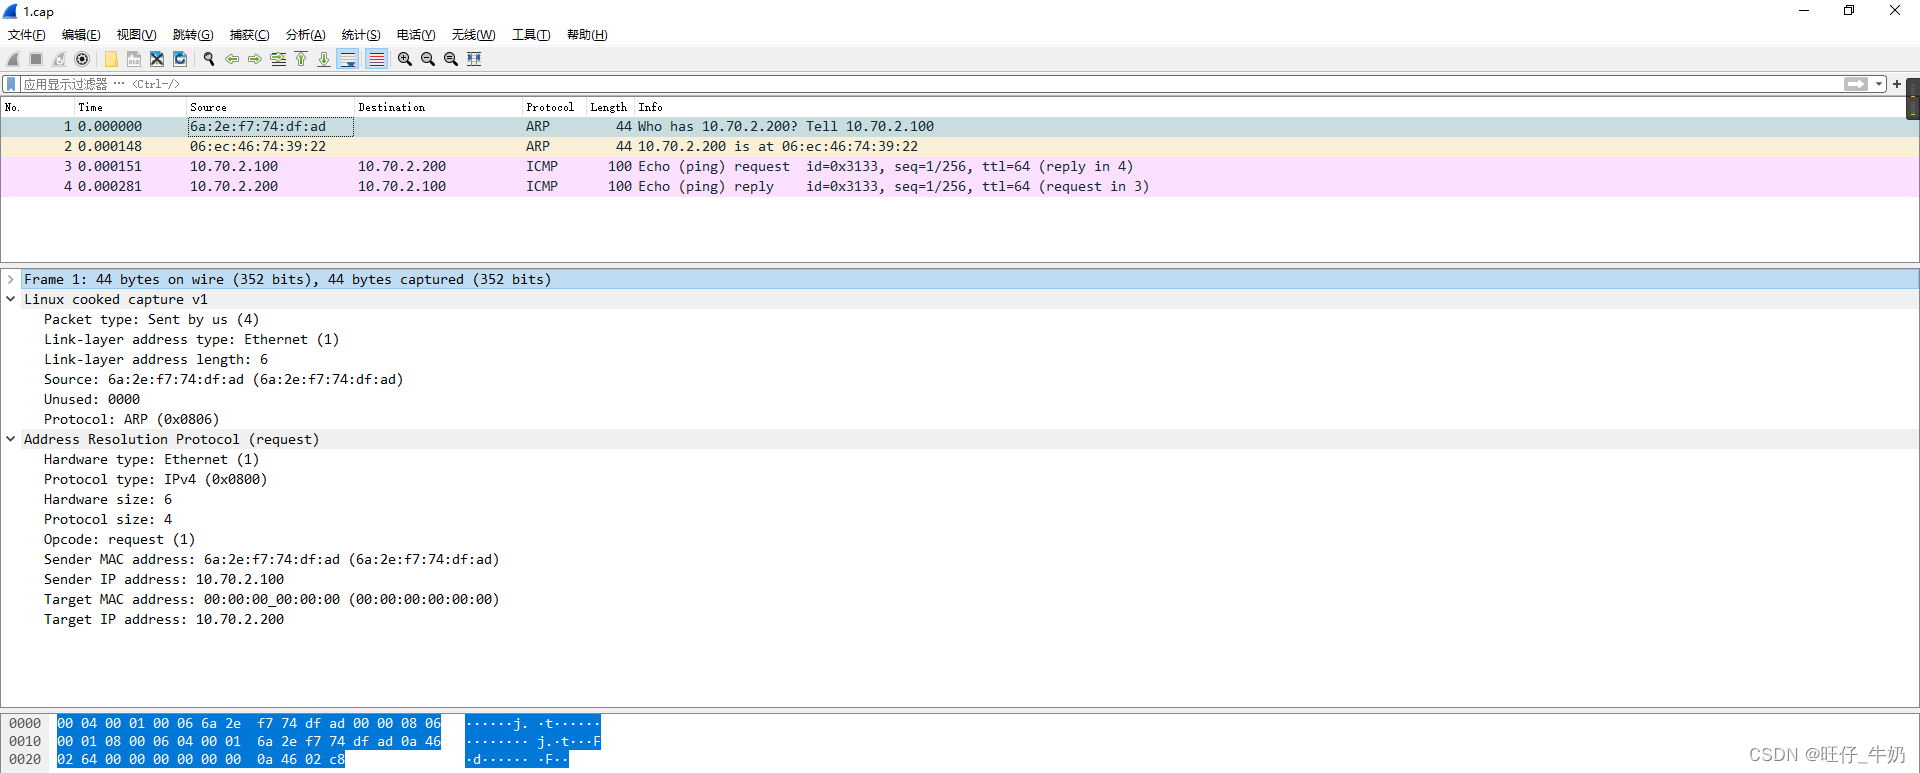This screenshot has width=1920, height=773.
Task: Open capture options gear icon
Action: click(x=82, y=59)
